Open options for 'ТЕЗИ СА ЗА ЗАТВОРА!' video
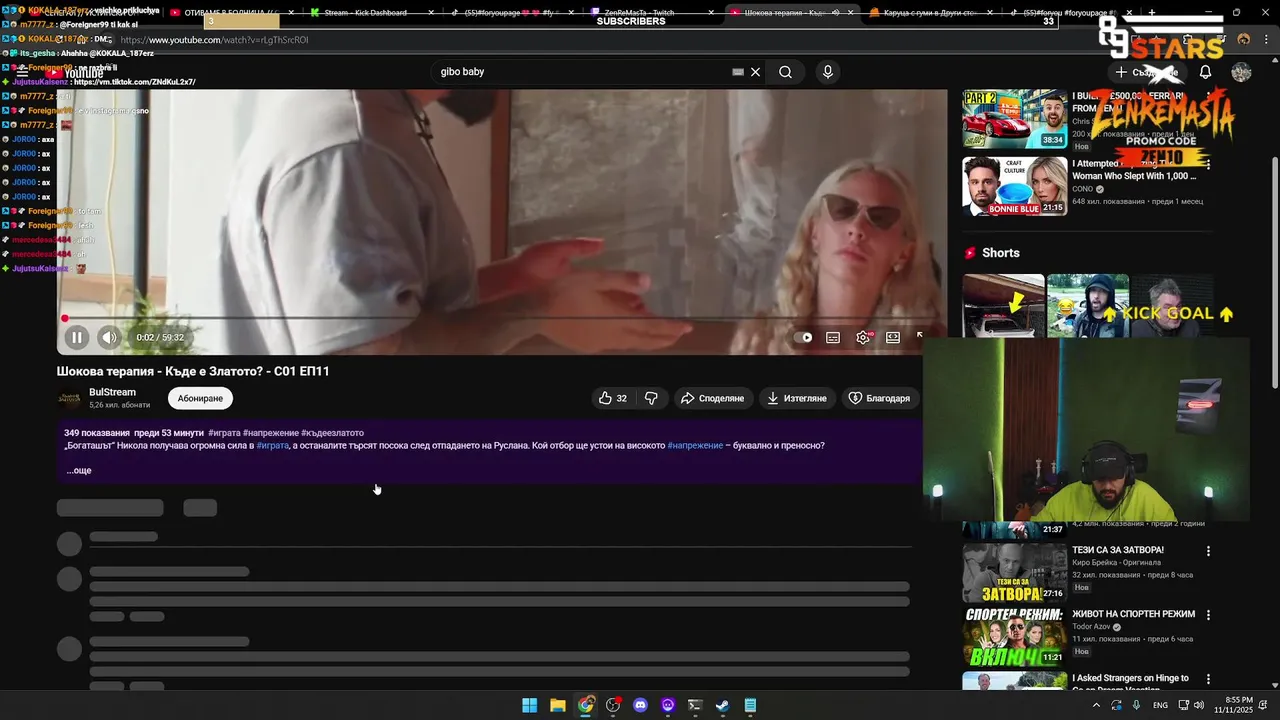 click(x=1208, y=551)
